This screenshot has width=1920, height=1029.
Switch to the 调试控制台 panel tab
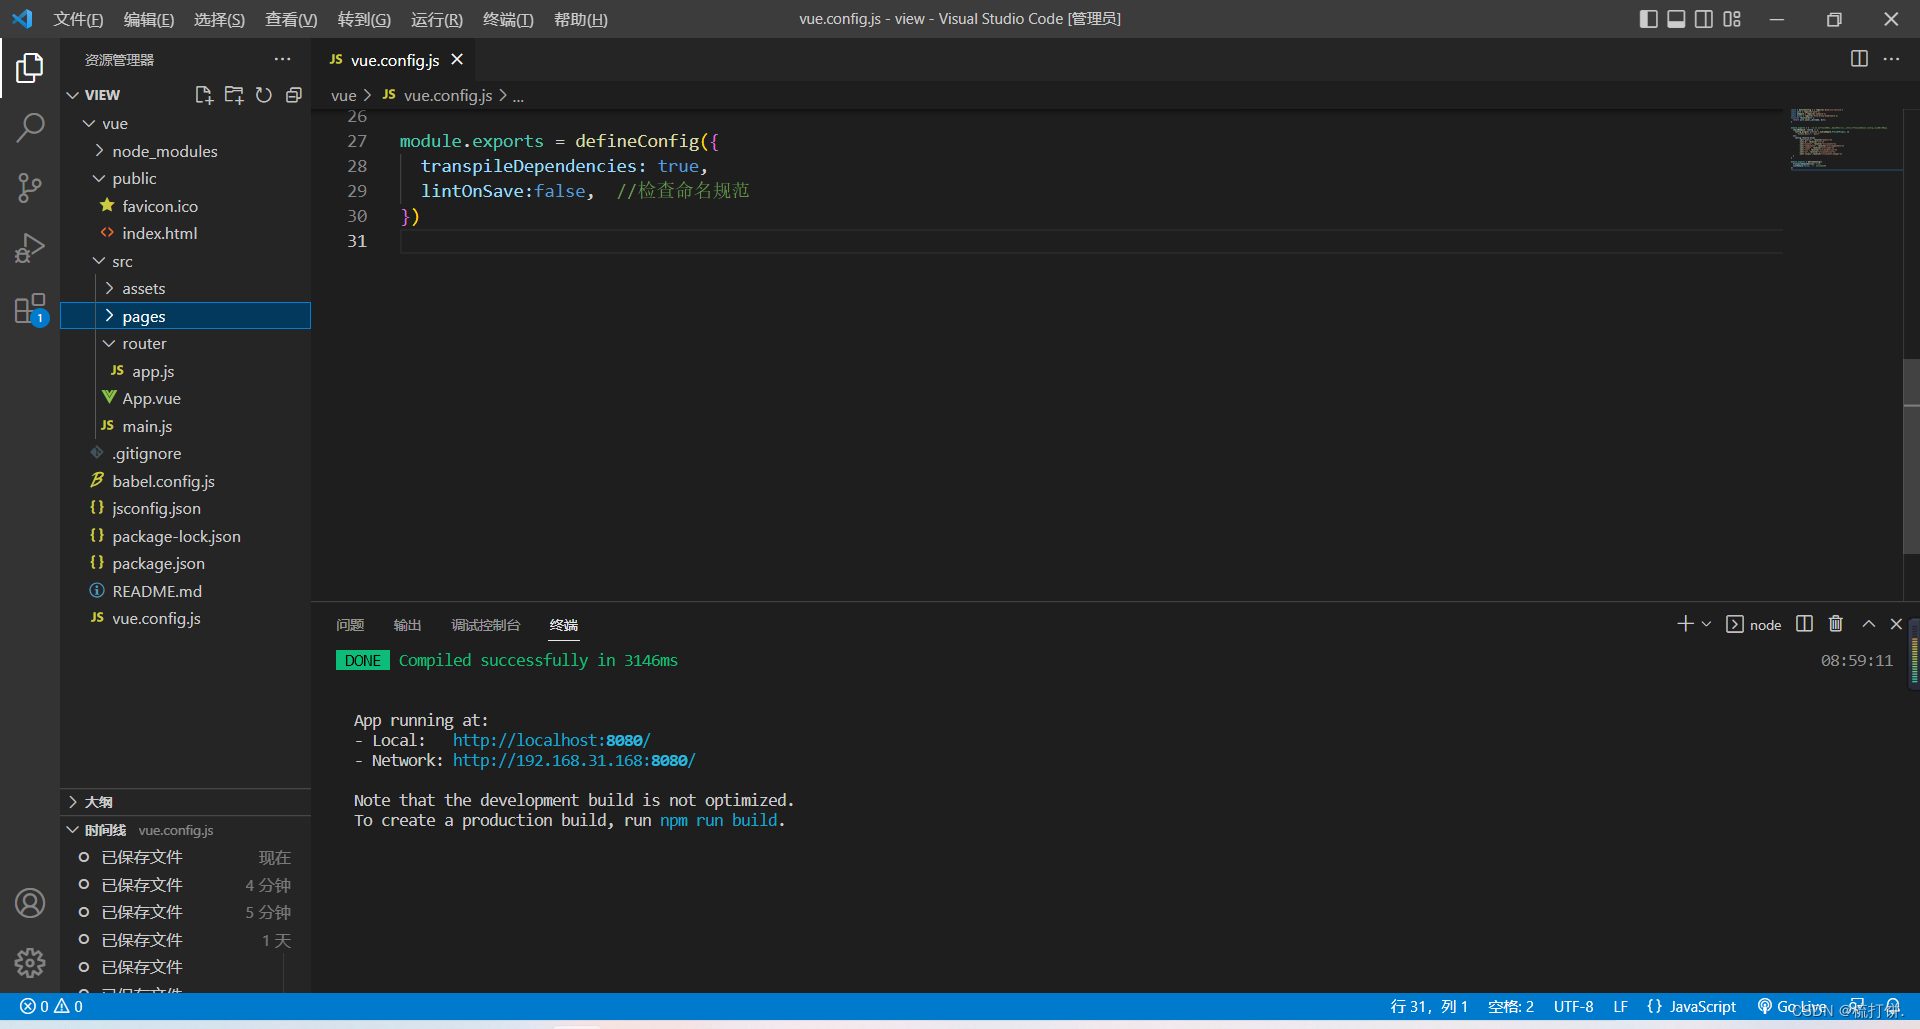[x=486, y=624]
